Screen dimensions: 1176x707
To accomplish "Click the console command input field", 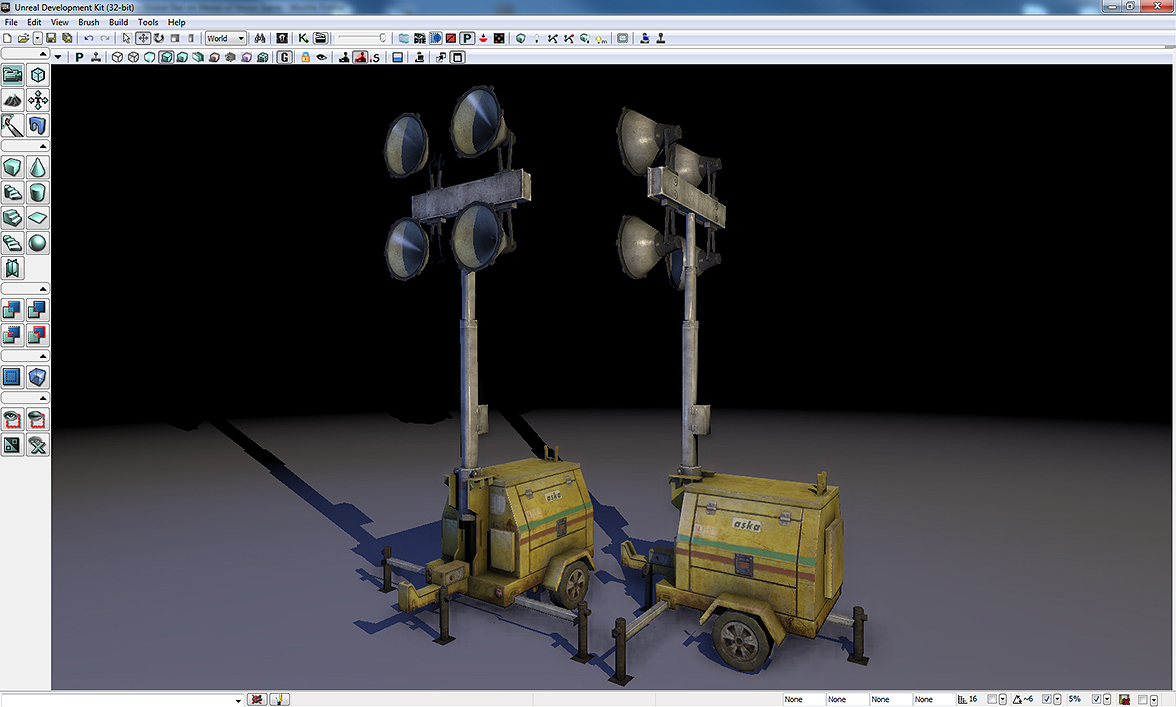I will (x=122, y=700).
